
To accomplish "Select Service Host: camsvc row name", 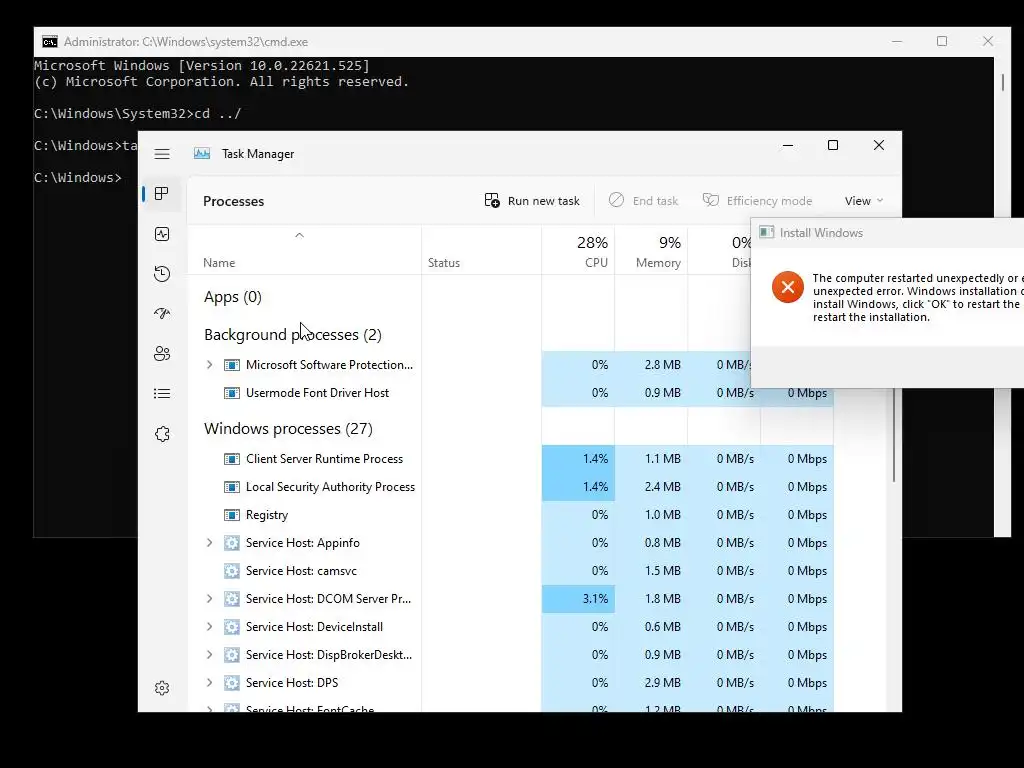I will point(301,571).
